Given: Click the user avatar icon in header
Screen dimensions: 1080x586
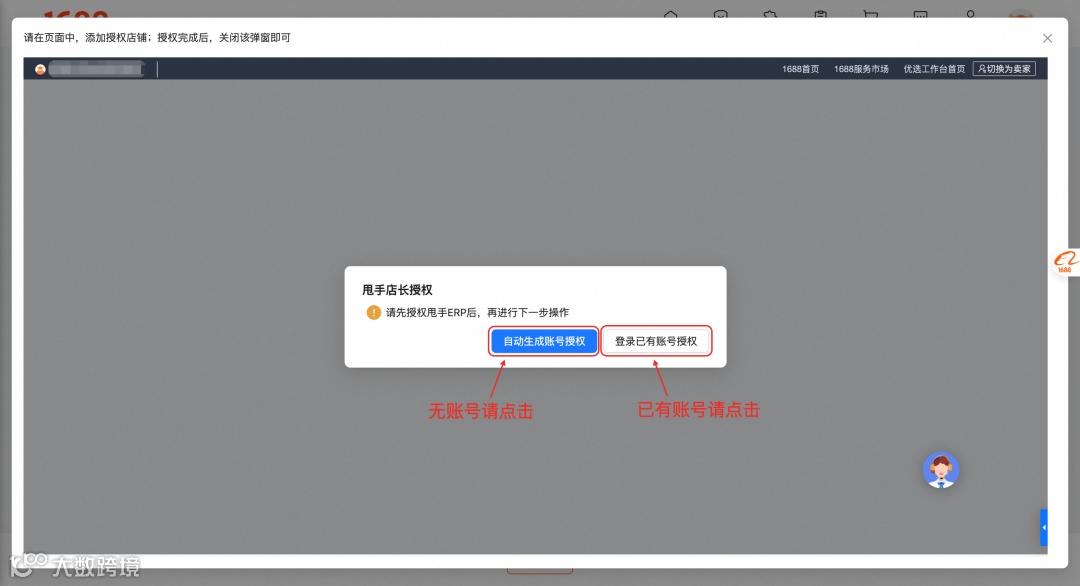Looking at the screenshot, I should tap(41, 69).
